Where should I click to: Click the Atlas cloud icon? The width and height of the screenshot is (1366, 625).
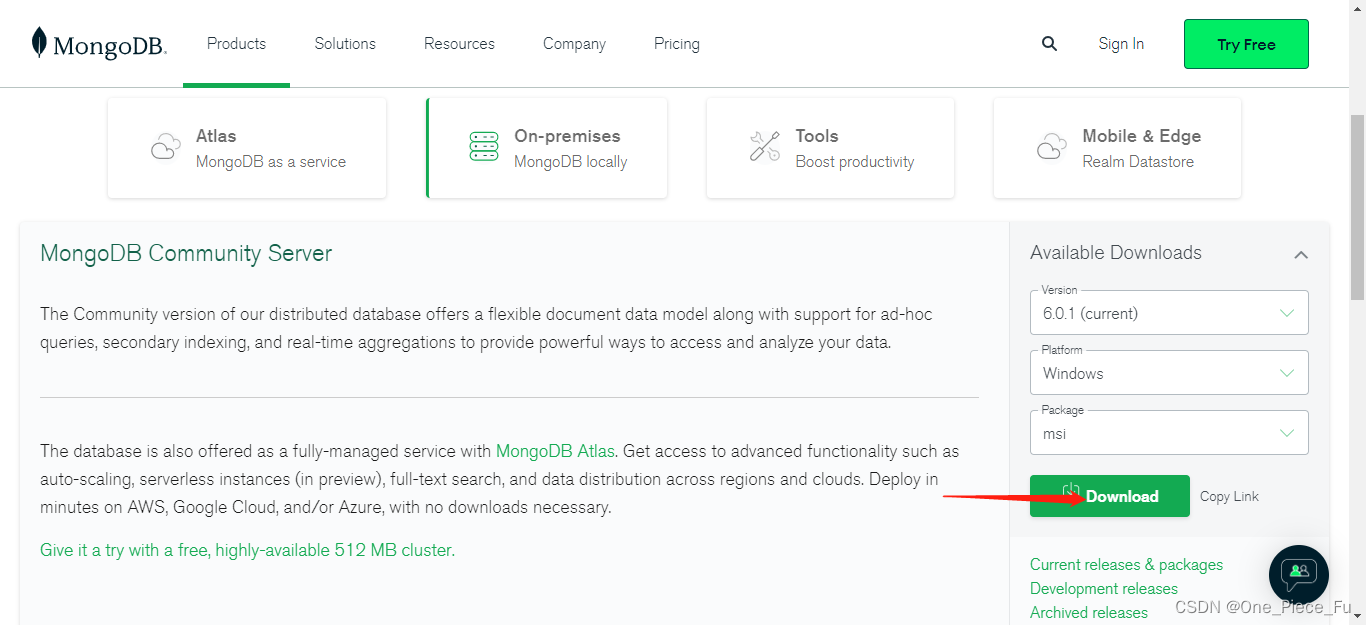[165, 147]
